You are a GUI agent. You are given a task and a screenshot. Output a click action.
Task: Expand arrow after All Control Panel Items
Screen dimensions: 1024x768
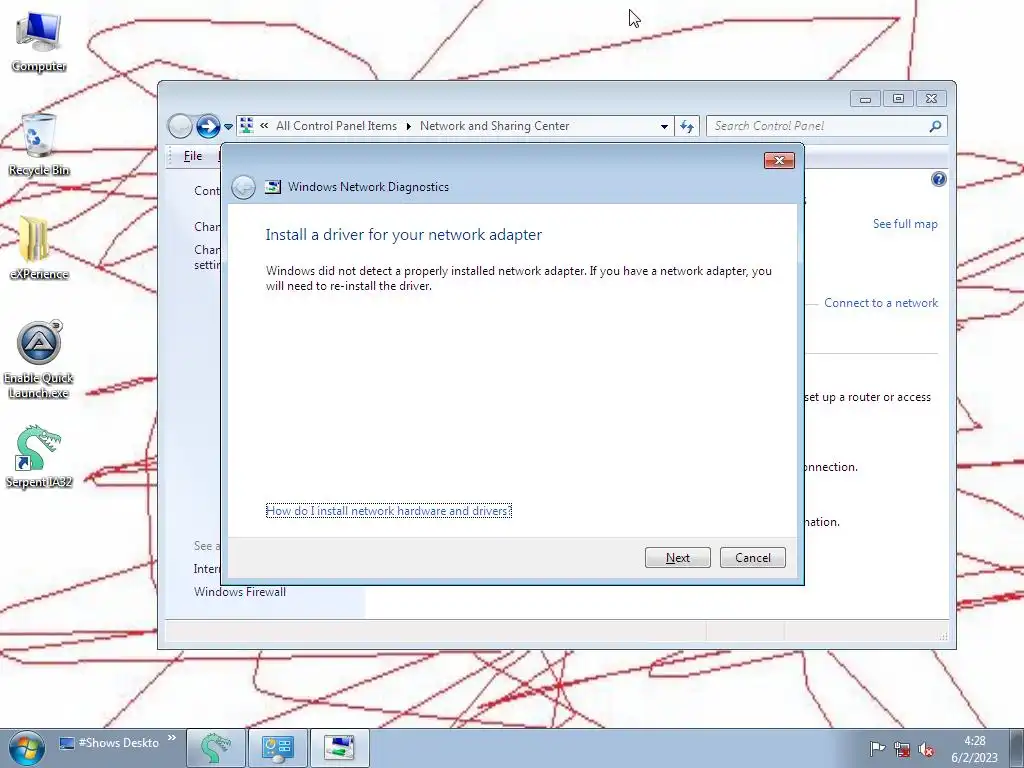coord(409,126)
